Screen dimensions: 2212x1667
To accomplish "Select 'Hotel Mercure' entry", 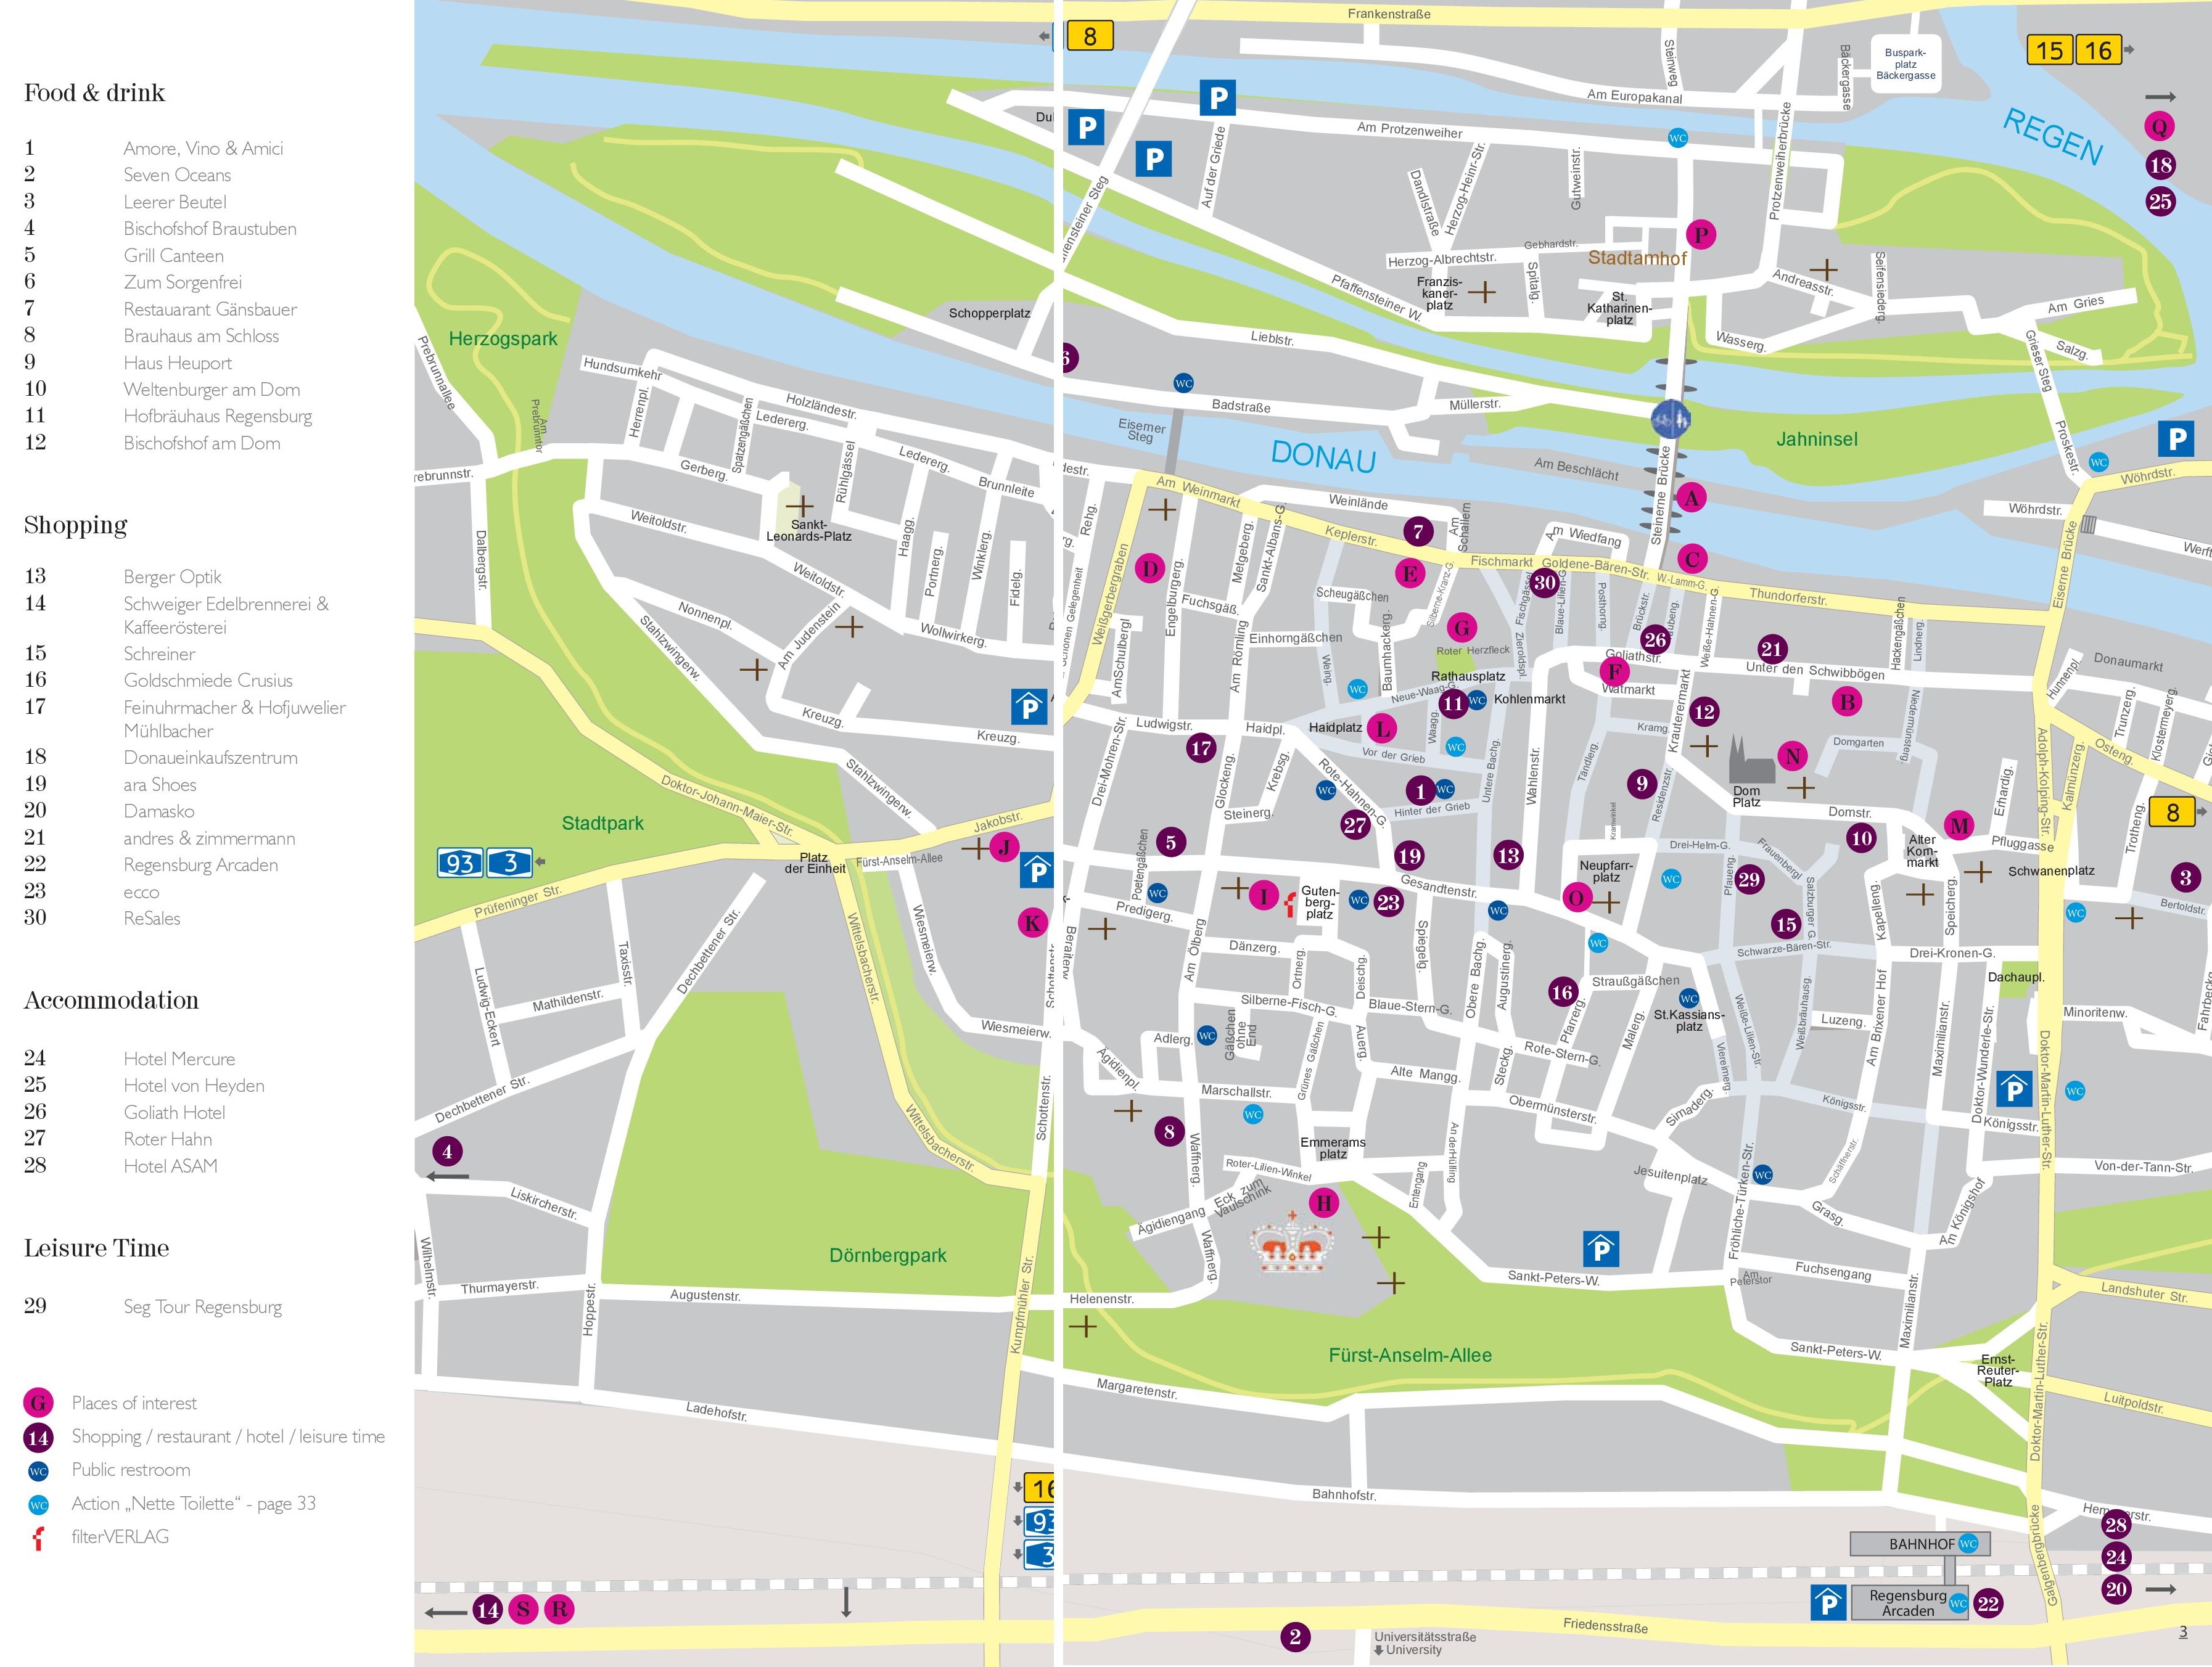I will (179, 1059).
